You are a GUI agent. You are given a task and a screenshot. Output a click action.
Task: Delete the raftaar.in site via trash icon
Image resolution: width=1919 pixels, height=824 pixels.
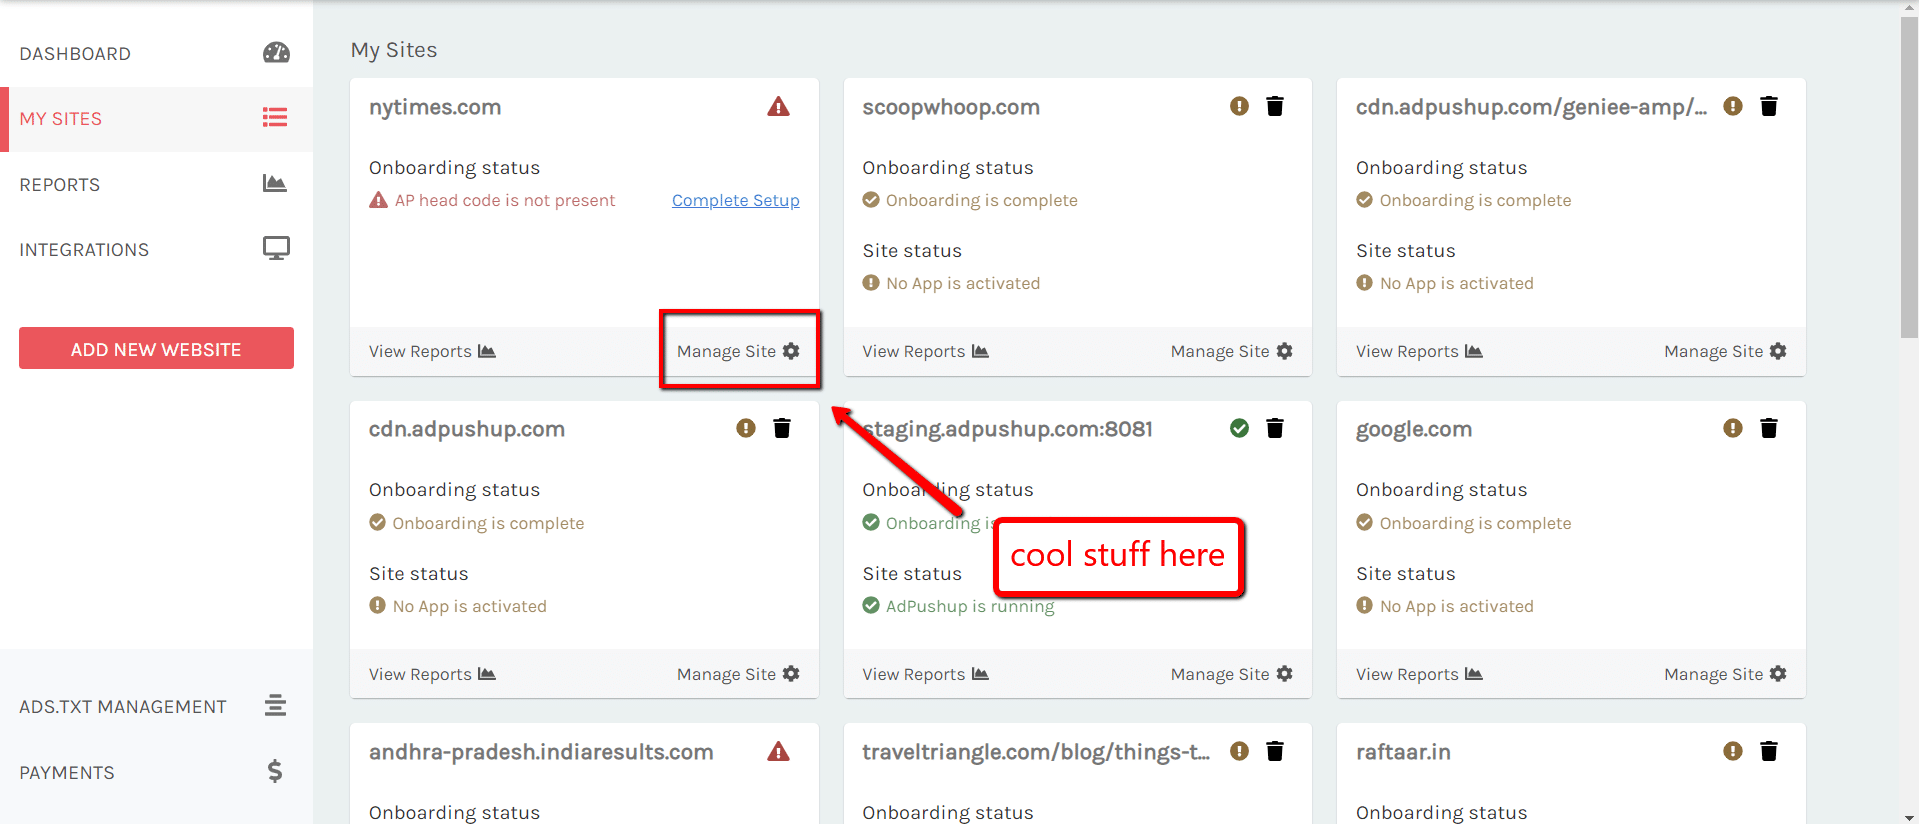click(x=1768, y=751)
